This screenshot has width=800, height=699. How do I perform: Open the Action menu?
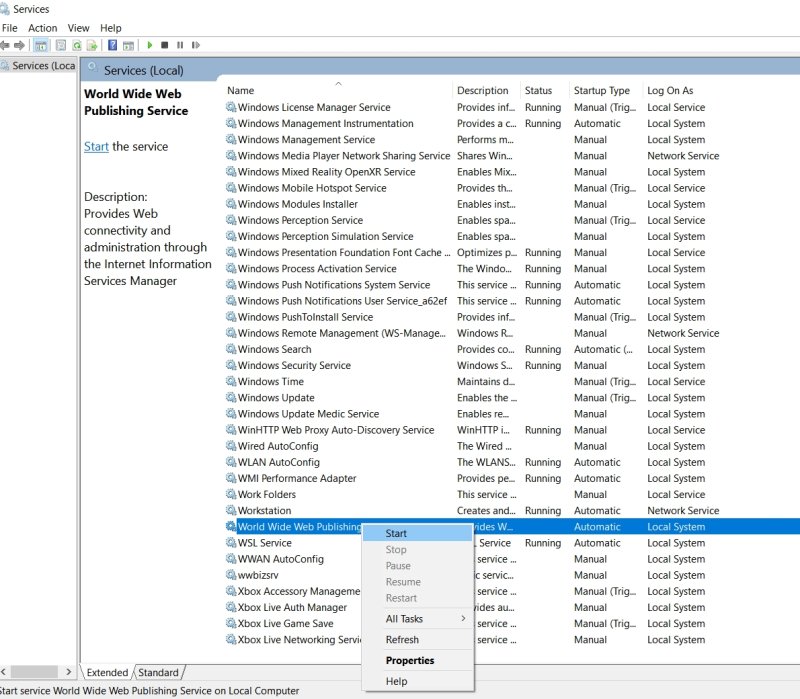pos(42,28)
